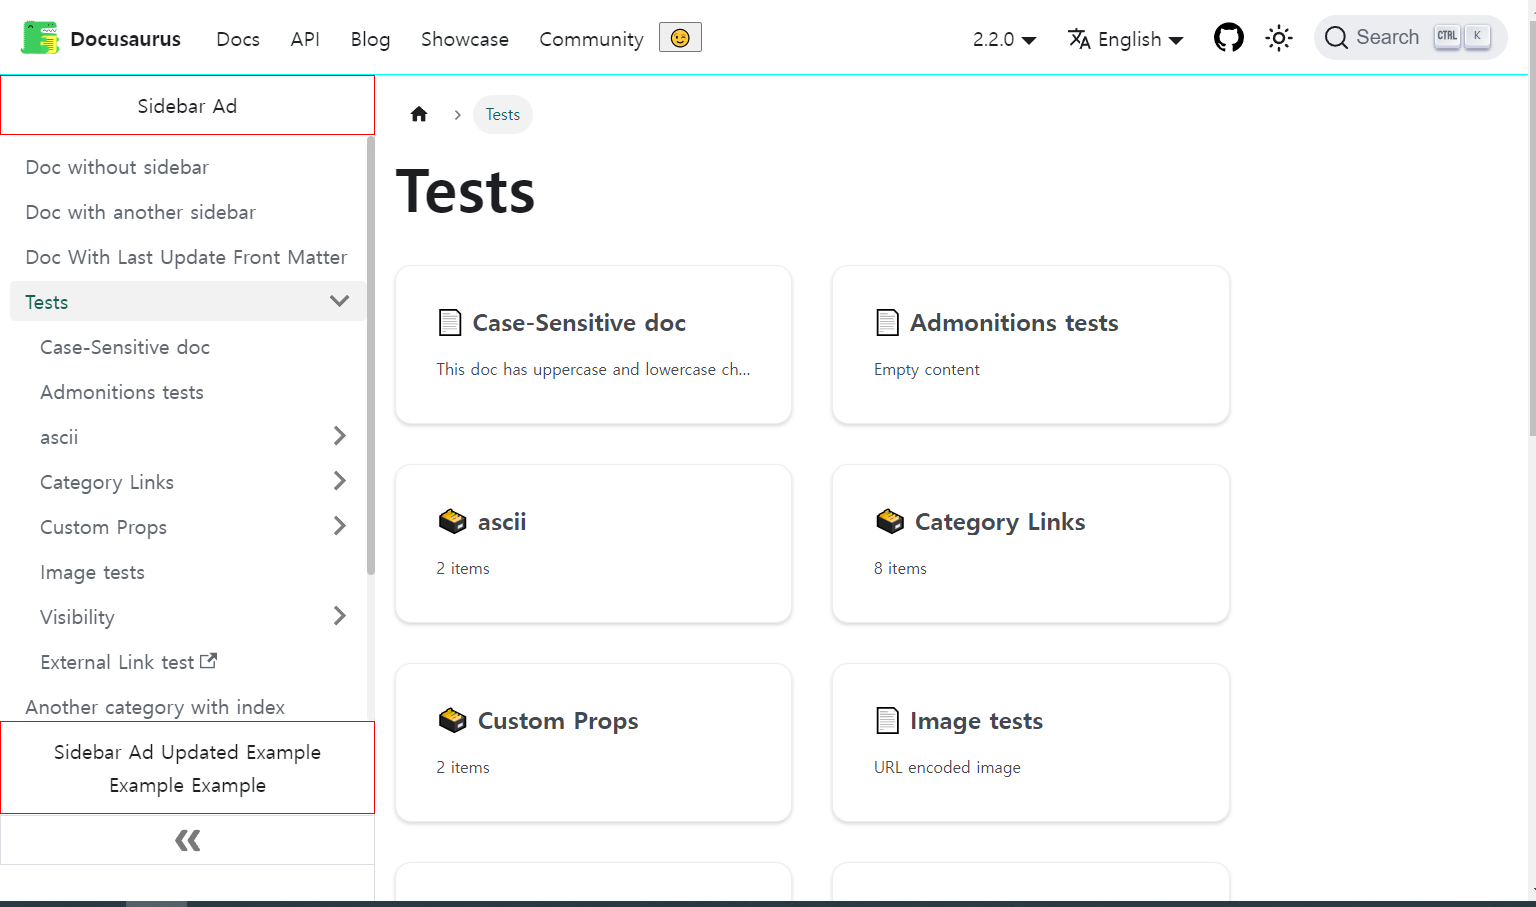Image resolution: width=1536 pixels, height=907 pixels.
Task: Open the Admonitions tests card title
Action: click(1014, 323)
